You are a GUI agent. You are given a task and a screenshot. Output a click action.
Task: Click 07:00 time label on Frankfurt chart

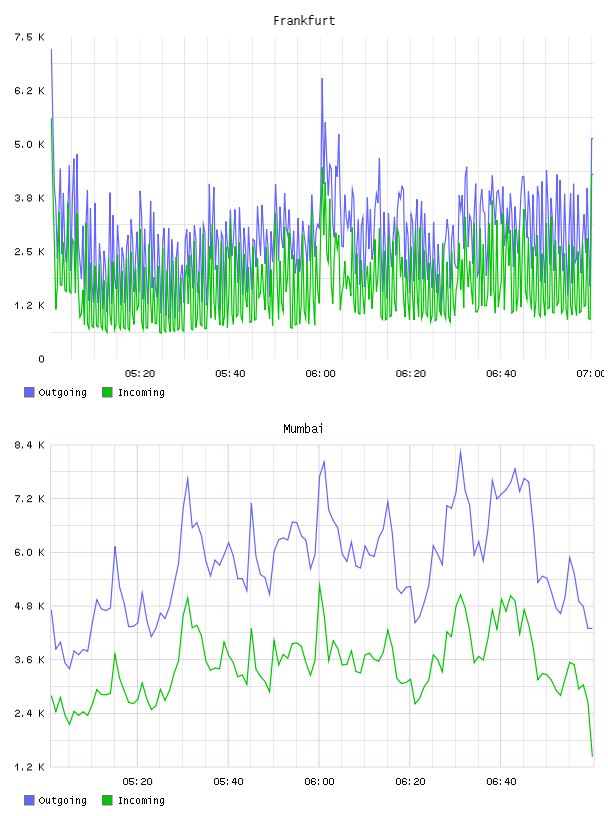(x=590, y=374)
